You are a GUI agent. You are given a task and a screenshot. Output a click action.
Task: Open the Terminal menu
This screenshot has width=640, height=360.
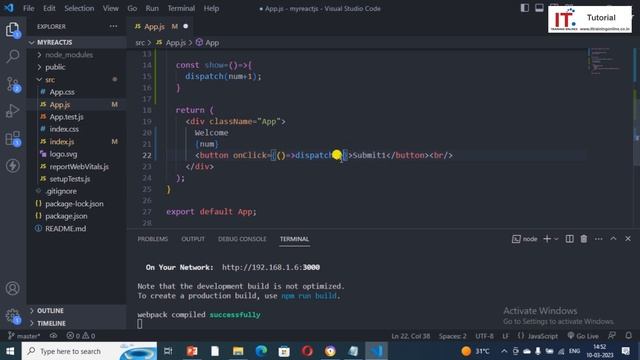(x=181, y=8)
